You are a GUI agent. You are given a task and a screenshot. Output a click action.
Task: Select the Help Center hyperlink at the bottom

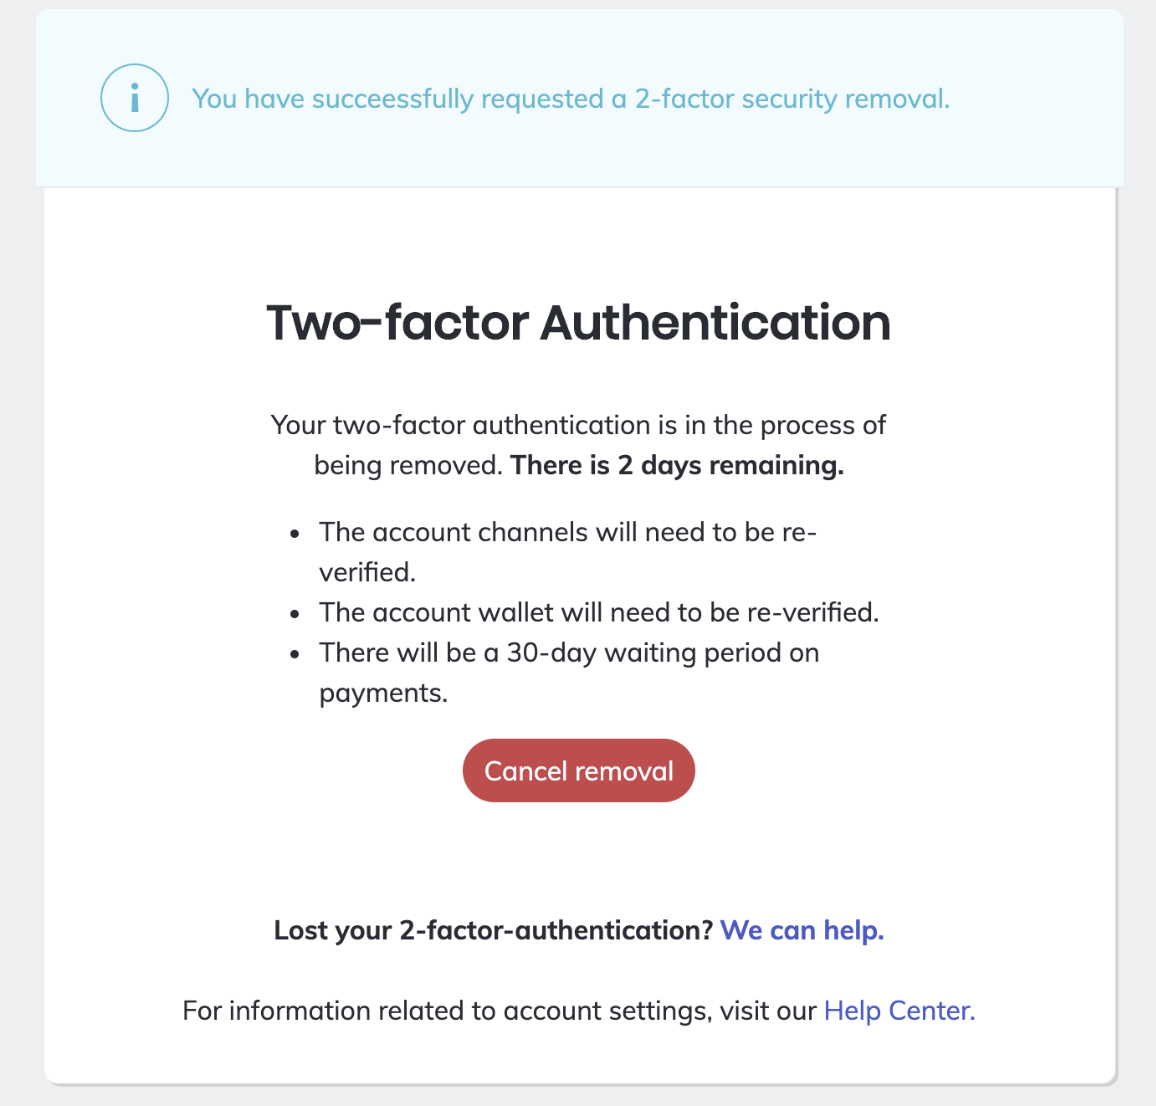pos(897,1010)
